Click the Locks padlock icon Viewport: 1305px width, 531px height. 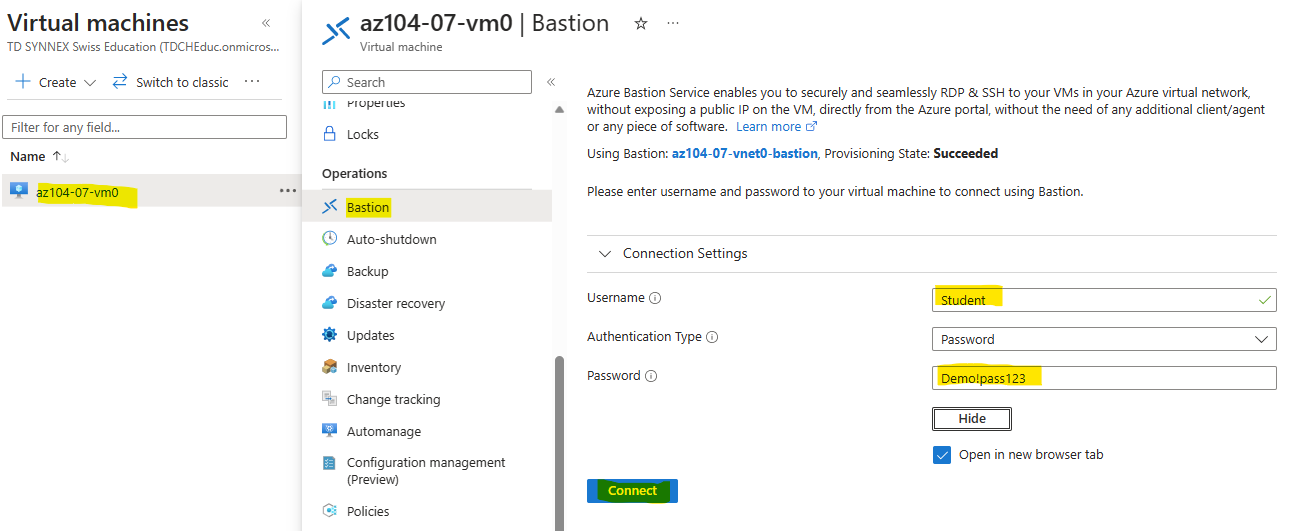pyautogui.click(x=330, y=134)
